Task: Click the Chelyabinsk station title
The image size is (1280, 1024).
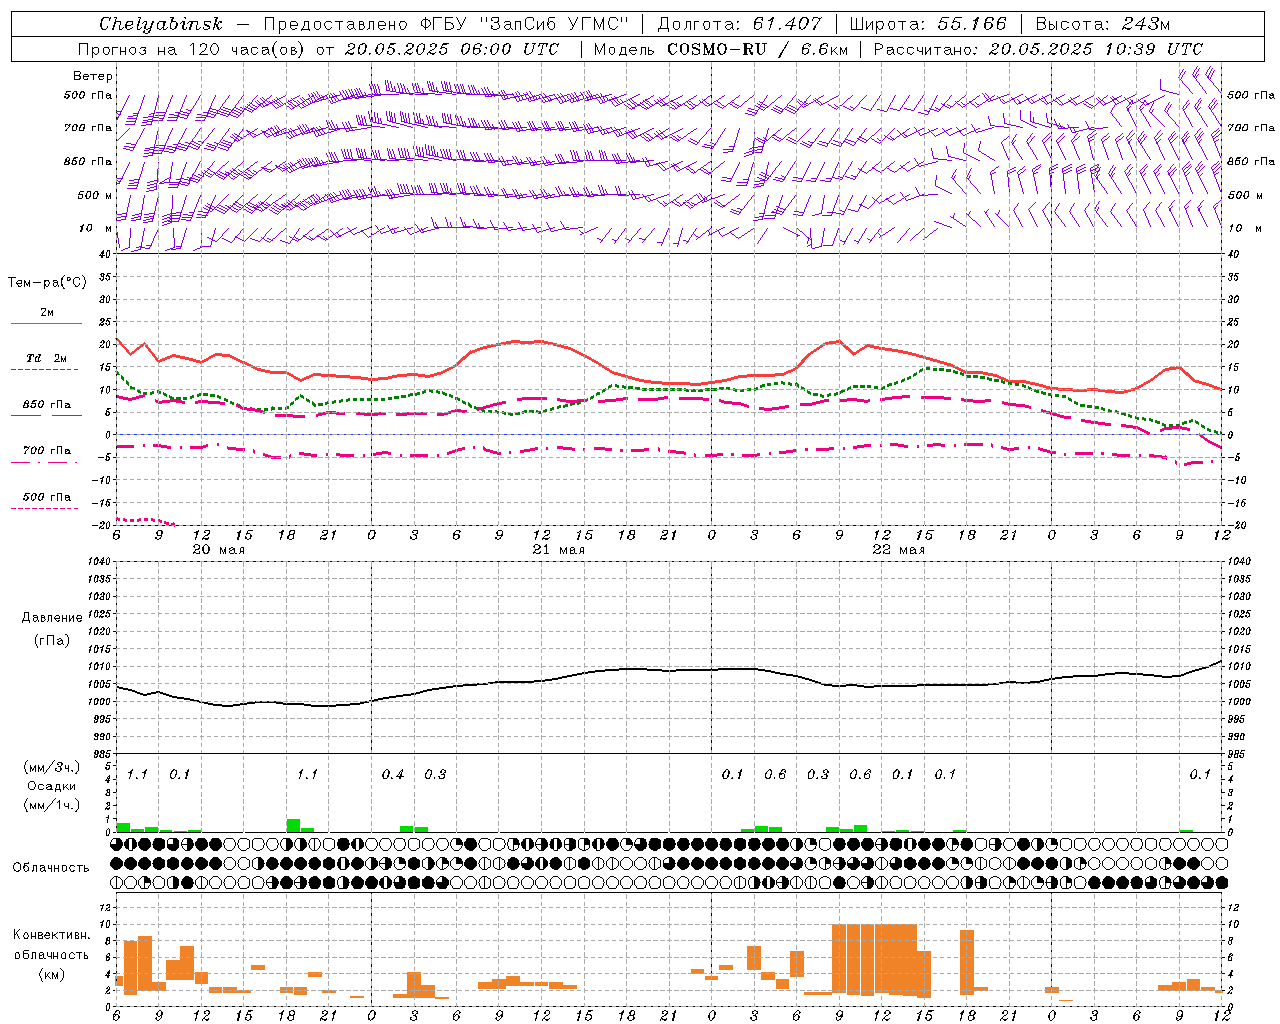Action: coord(161,24)
